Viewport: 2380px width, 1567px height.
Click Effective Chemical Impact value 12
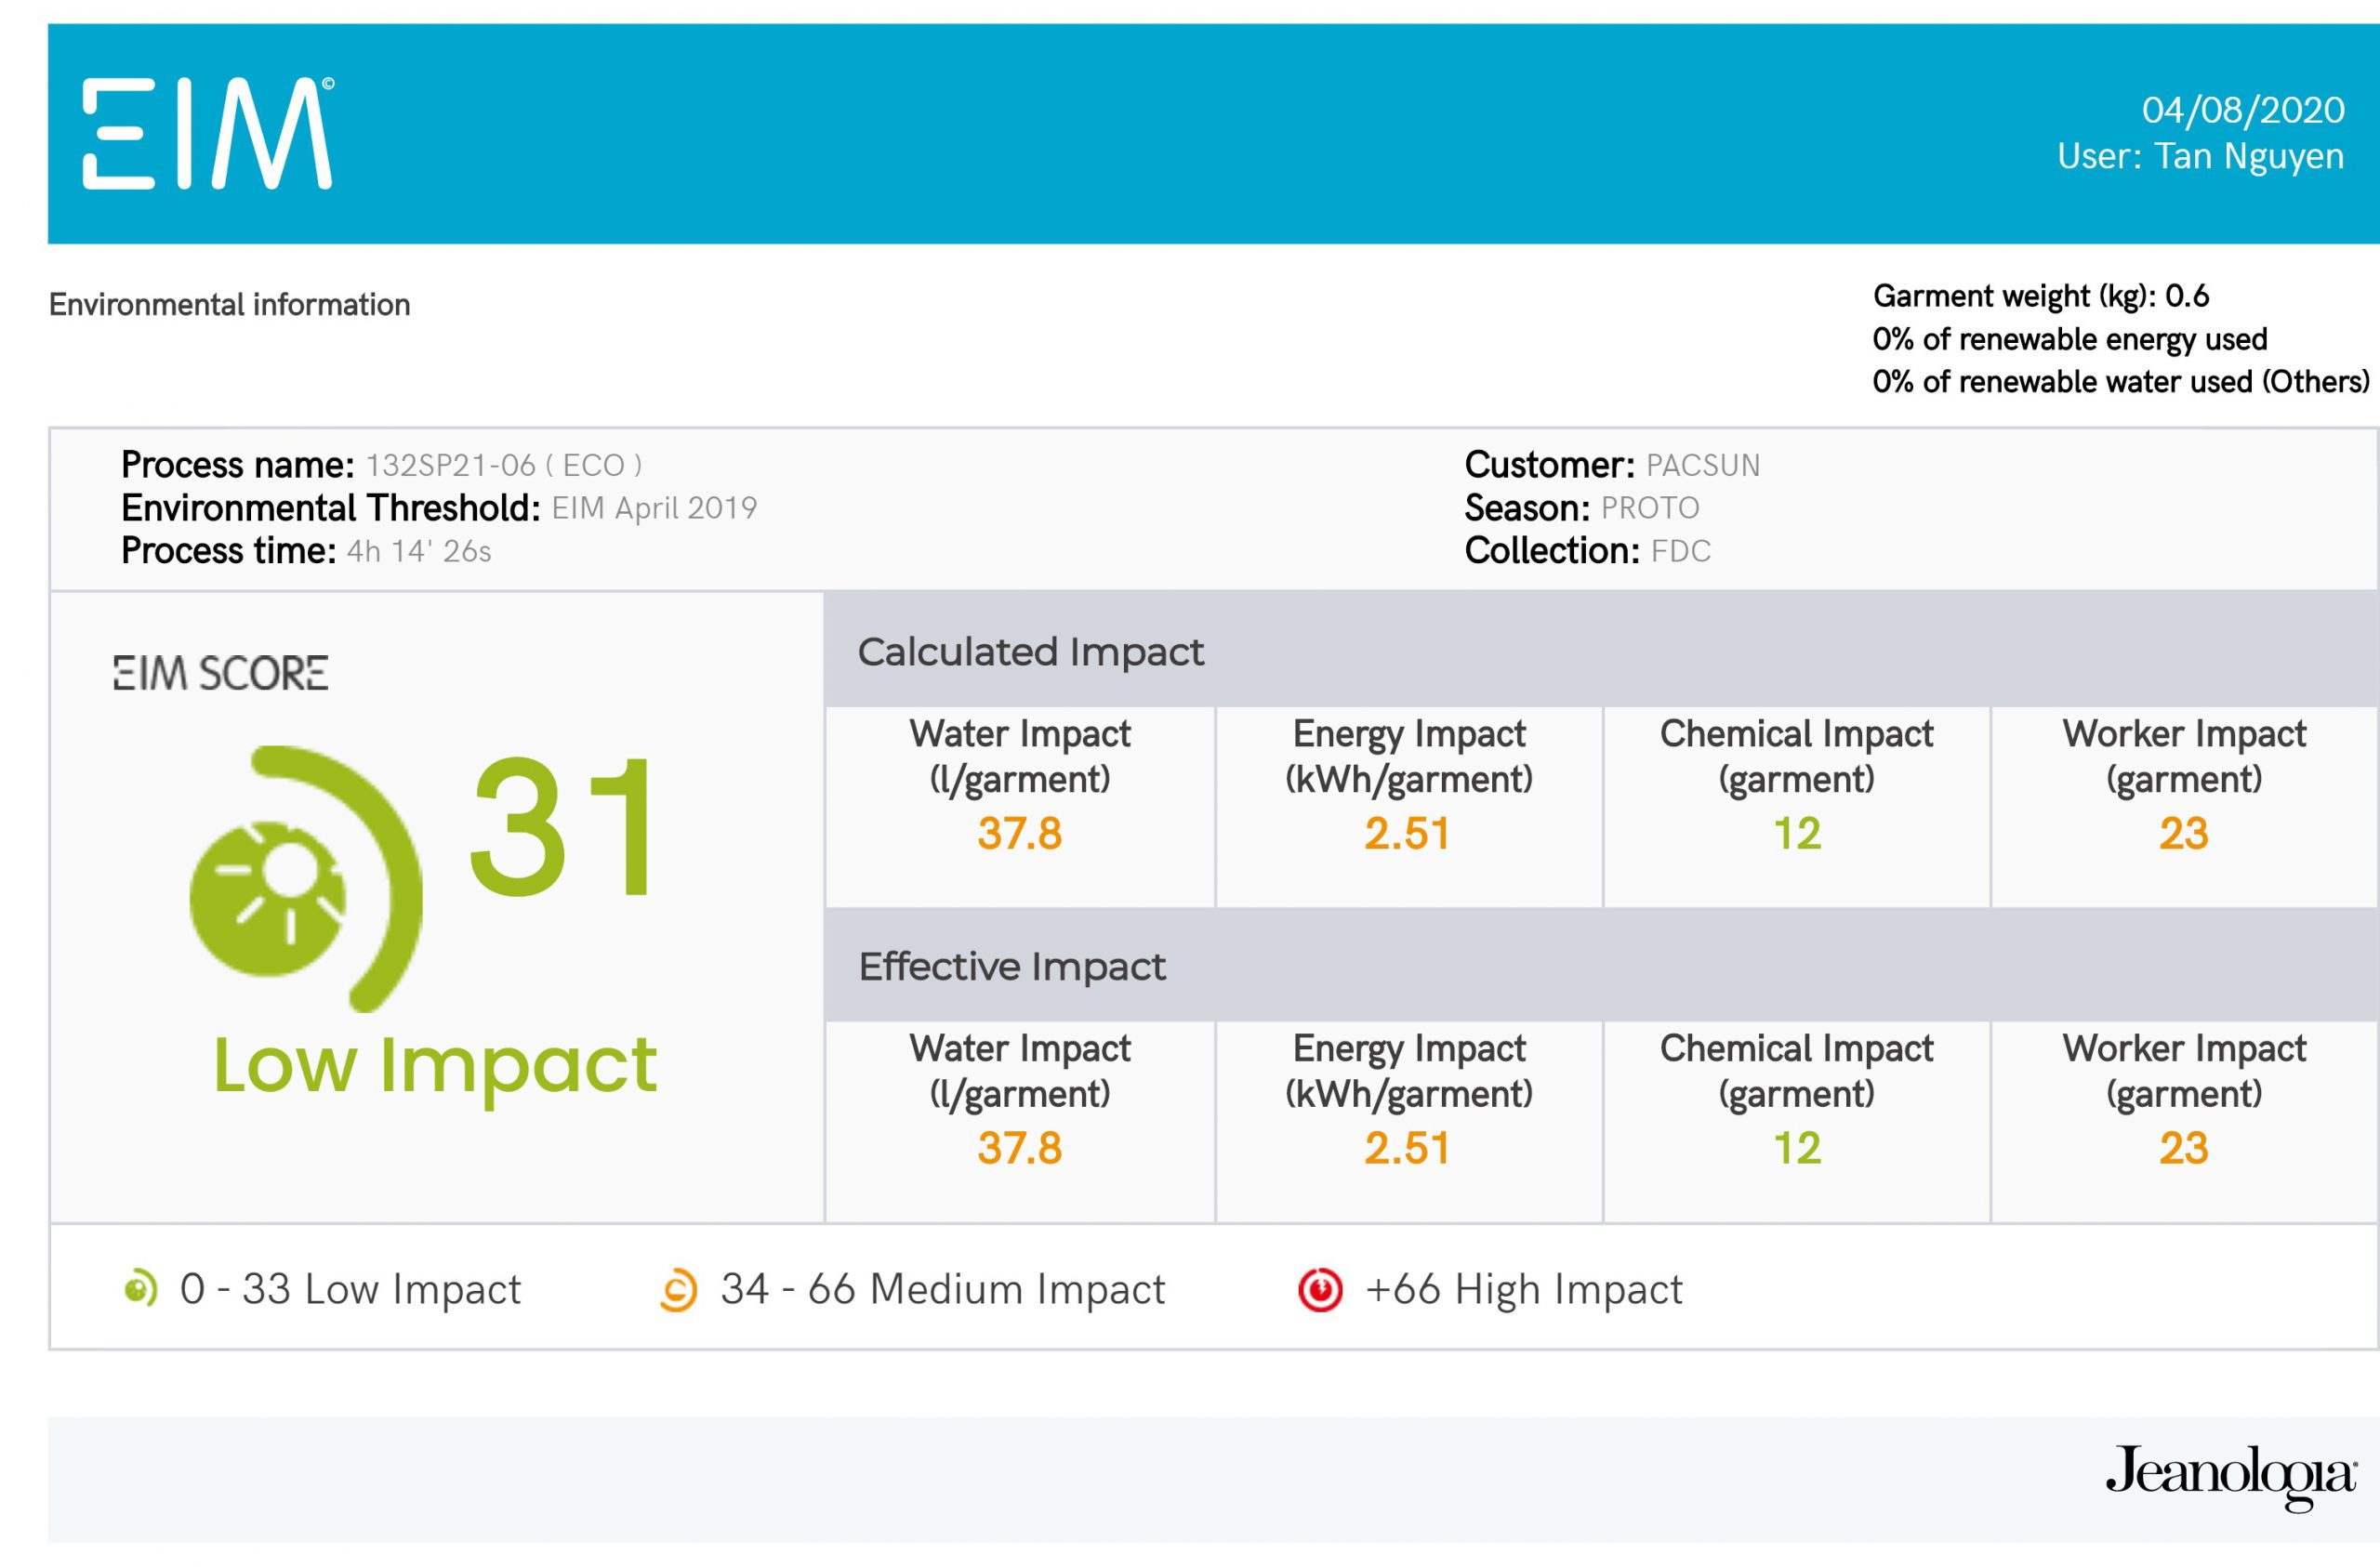pos(1797,1149)
